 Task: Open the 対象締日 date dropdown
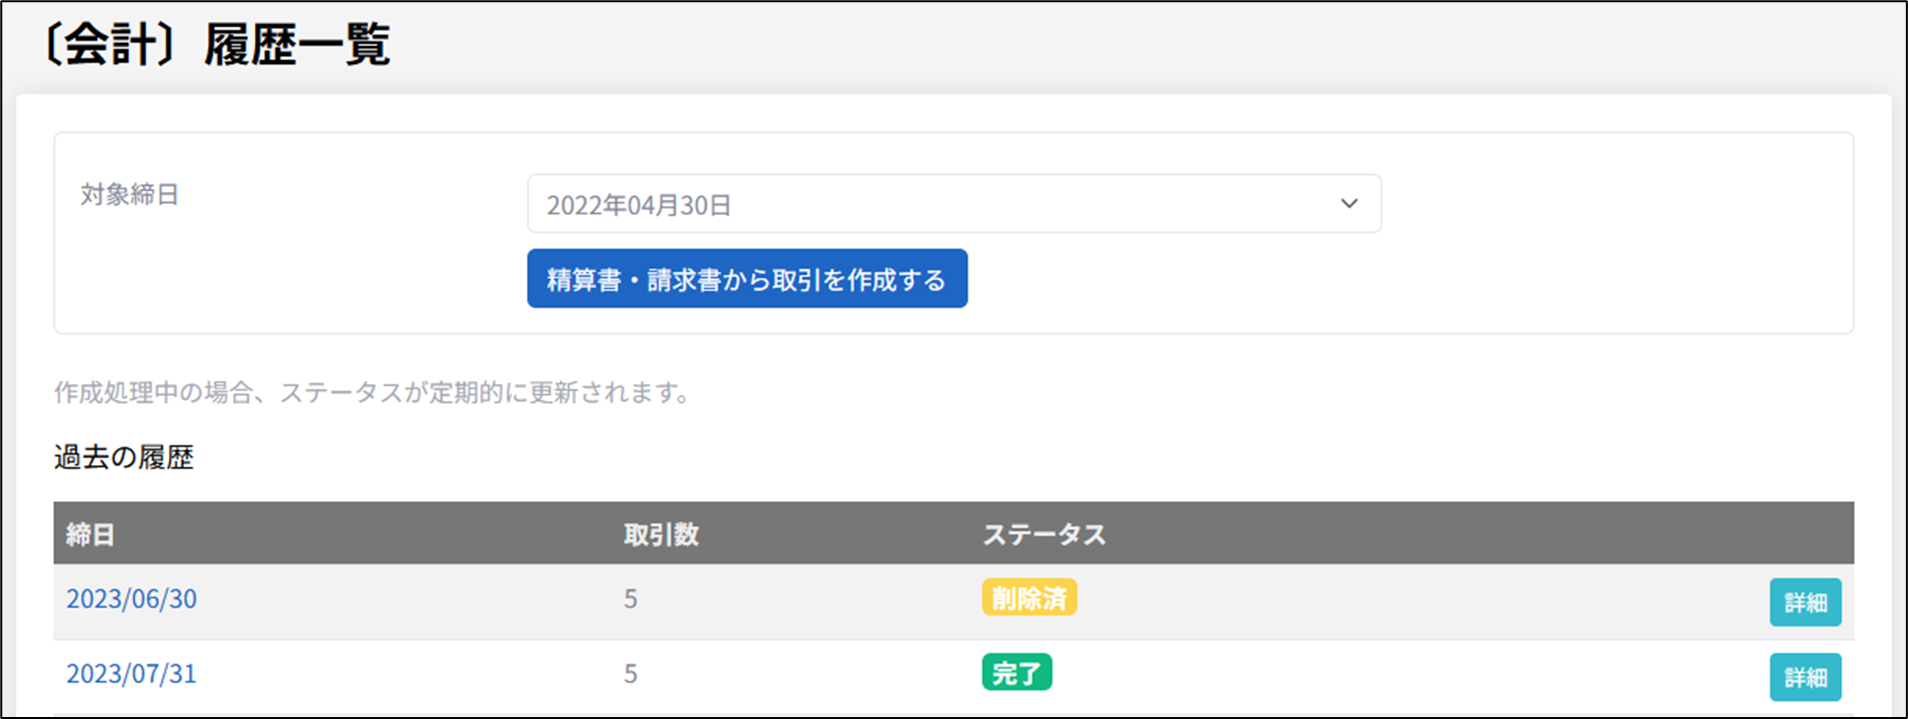pos(953,204)
